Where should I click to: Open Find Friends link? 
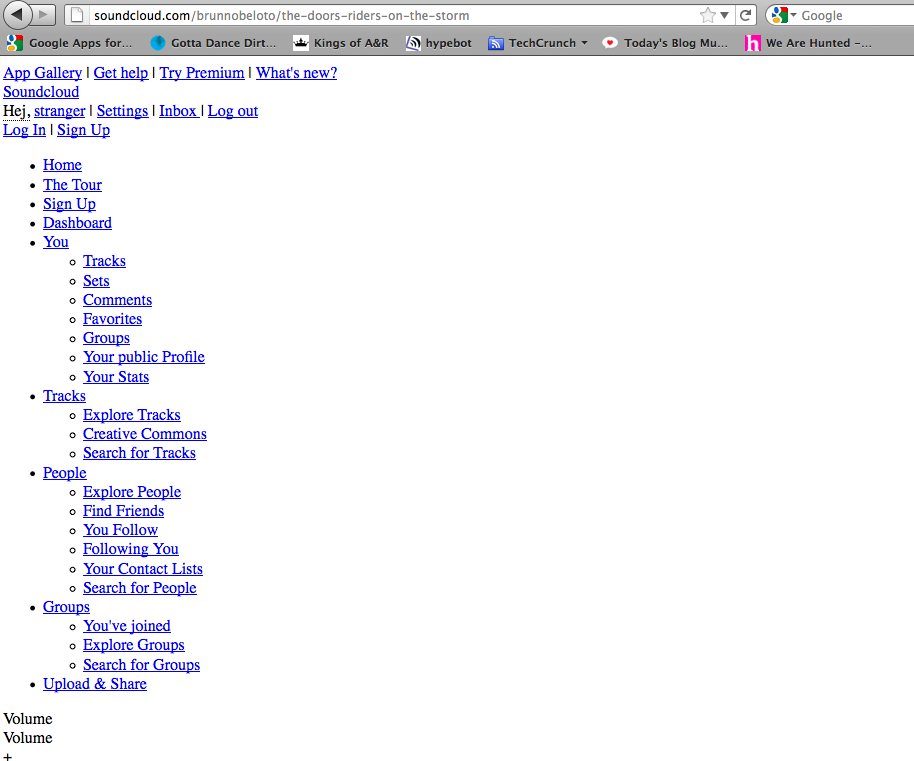(x=124, y=511)
